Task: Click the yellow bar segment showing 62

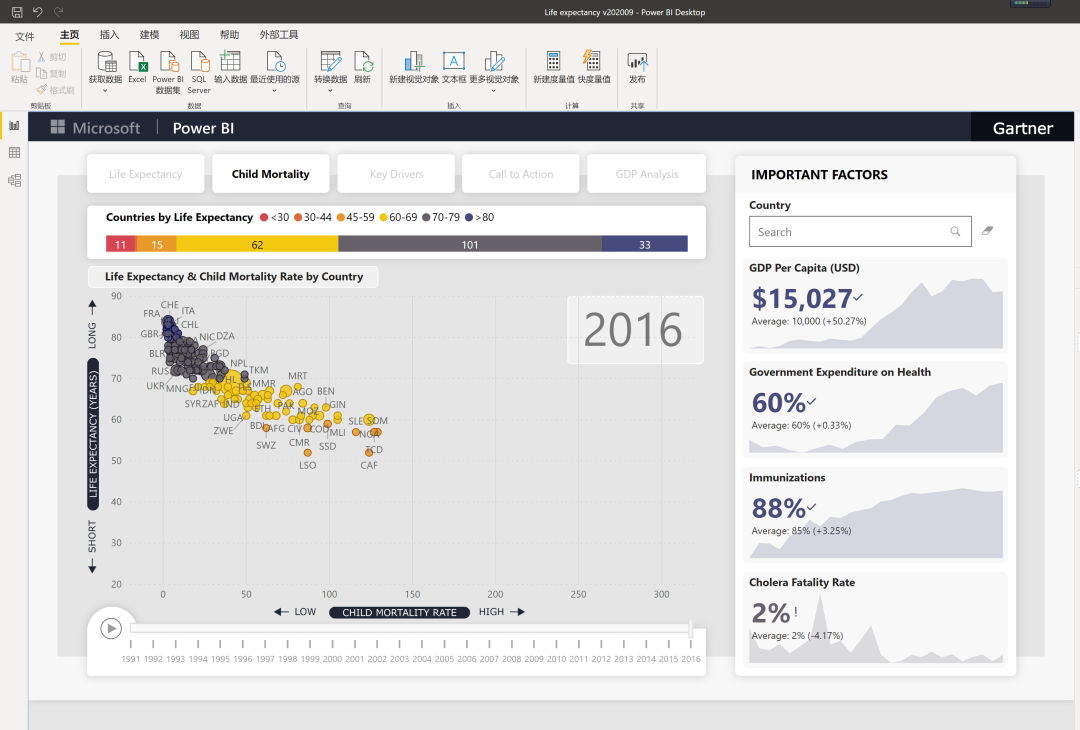Action: point(257,244)
